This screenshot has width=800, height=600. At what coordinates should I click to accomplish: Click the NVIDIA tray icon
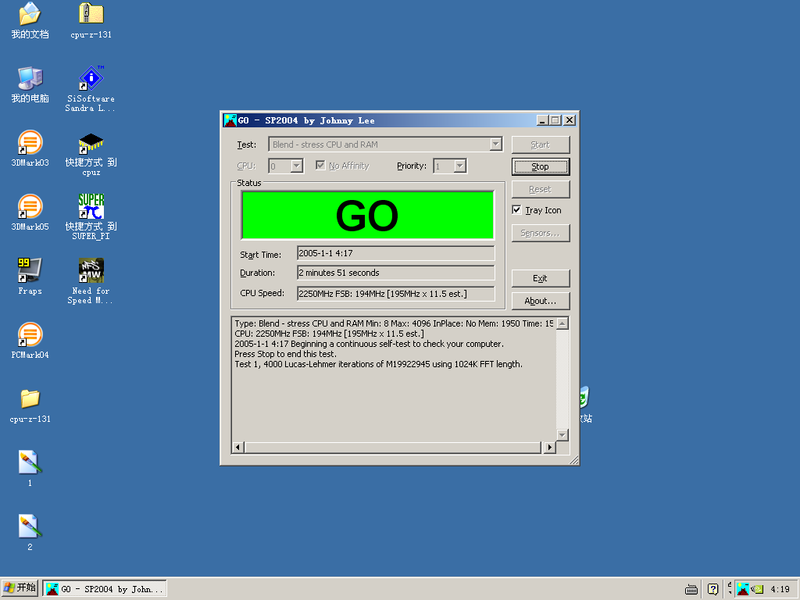pyautogui.click(x=757, y=589)
